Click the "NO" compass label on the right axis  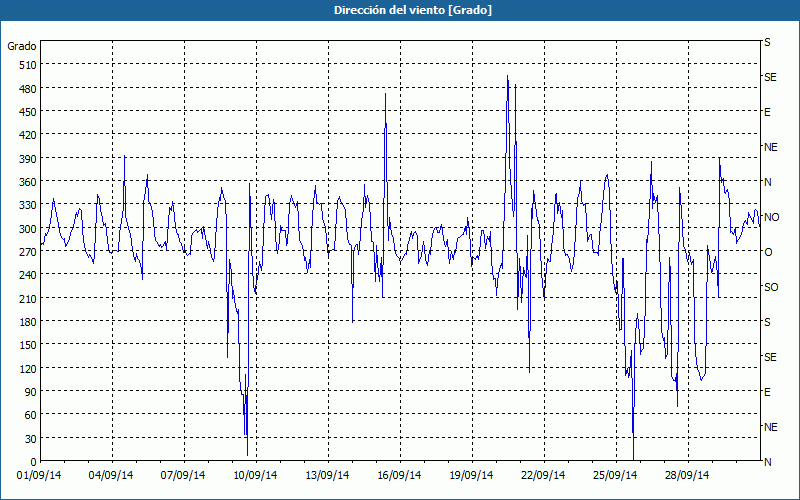[771, 217]
